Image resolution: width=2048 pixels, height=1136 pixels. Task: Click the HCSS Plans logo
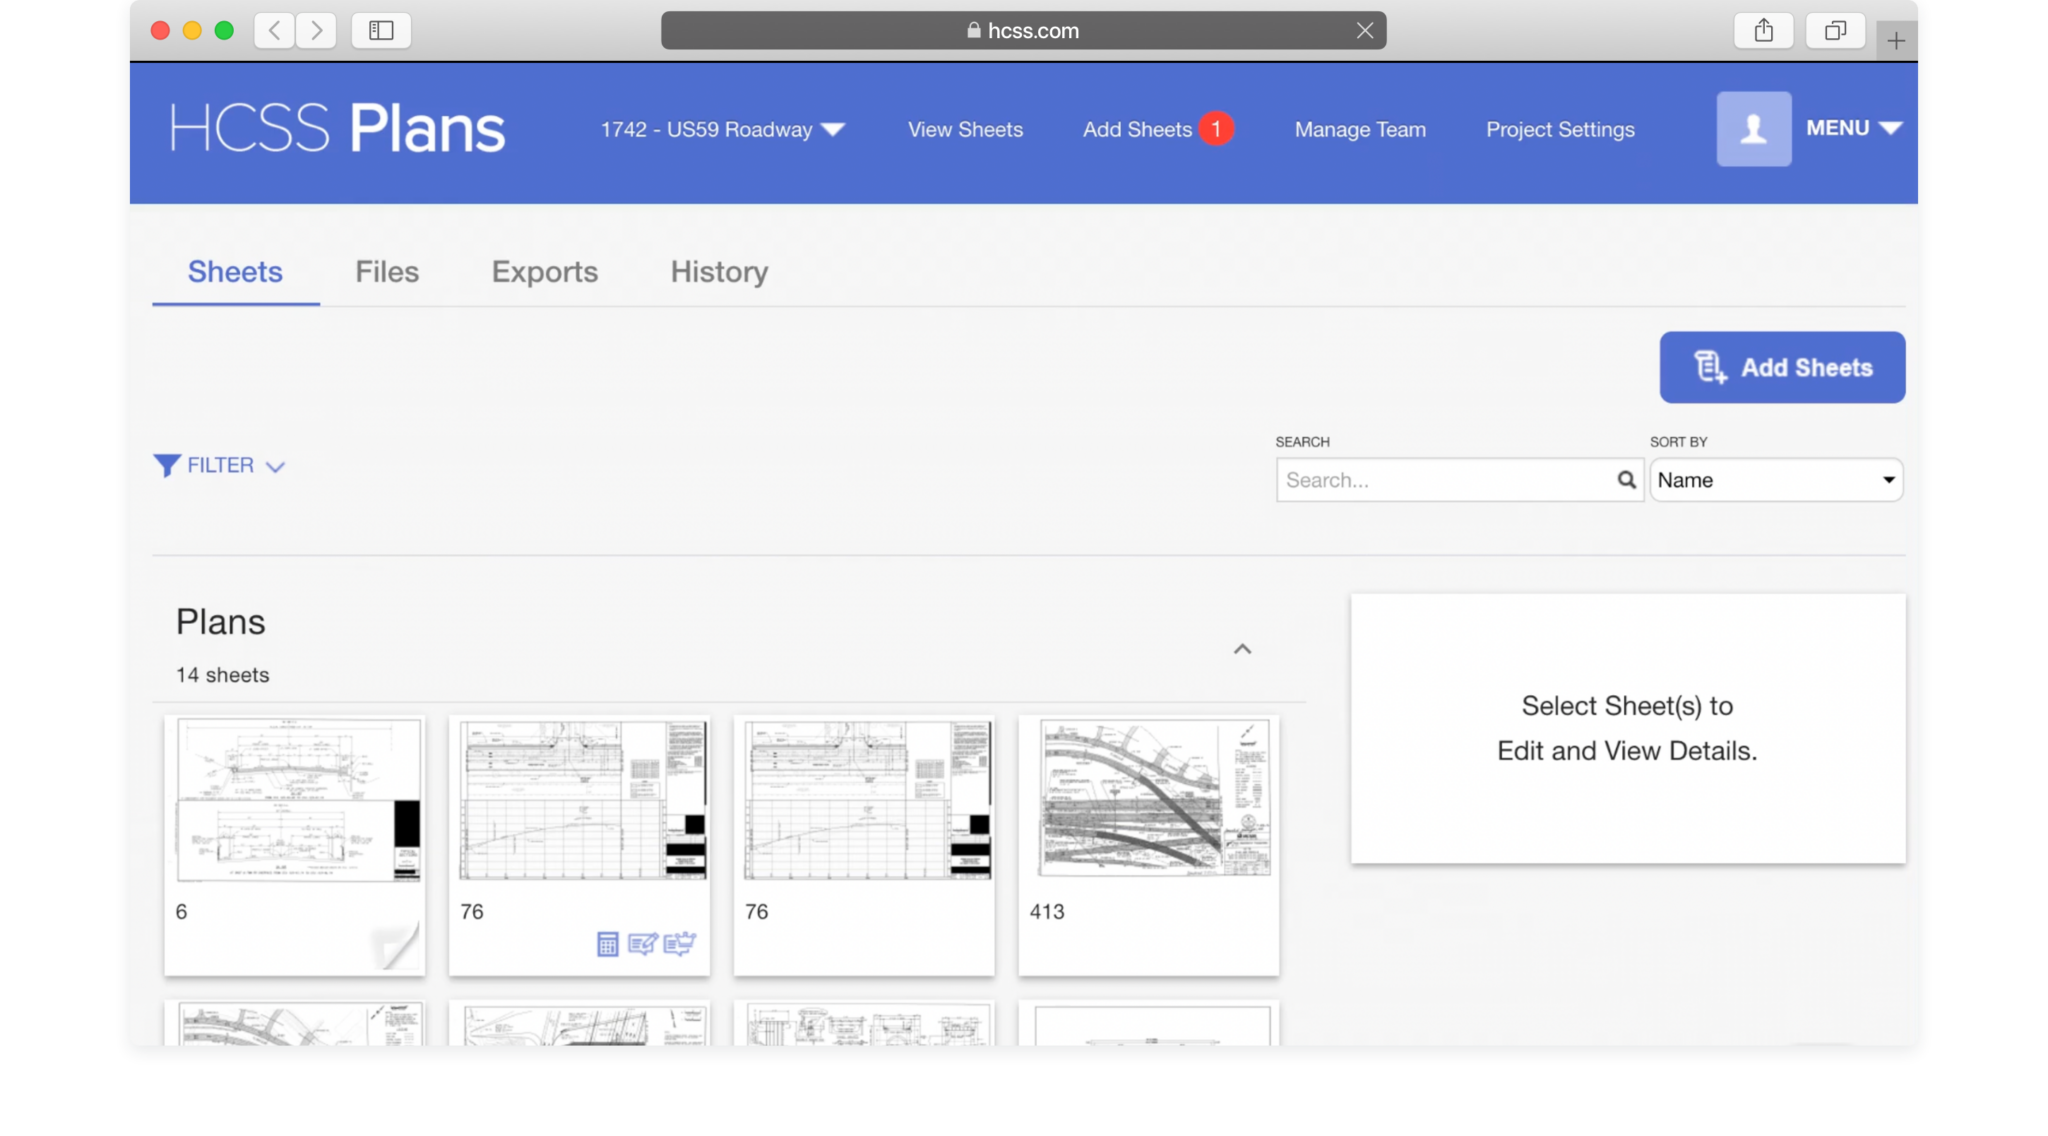tap(336, 127)
